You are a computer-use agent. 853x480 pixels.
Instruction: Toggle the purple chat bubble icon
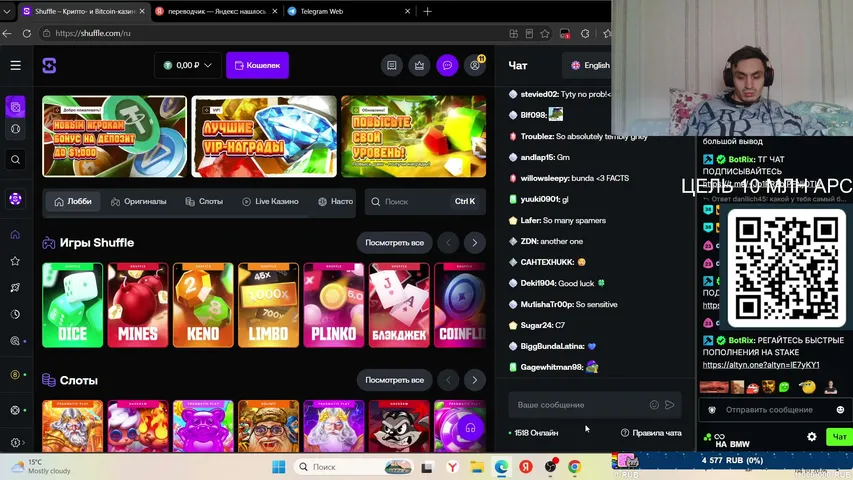point(447,65)
